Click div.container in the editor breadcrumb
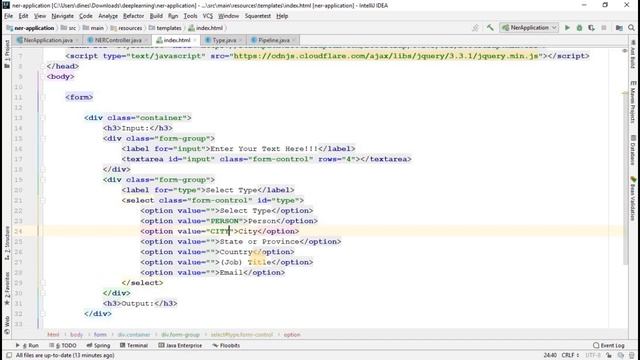The height and width of the screenshot is (360, 640). 134,335
